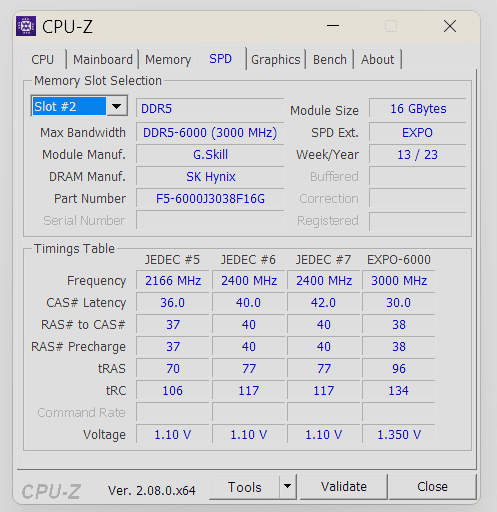Click the Max Bandwidth label

(83, 133)
